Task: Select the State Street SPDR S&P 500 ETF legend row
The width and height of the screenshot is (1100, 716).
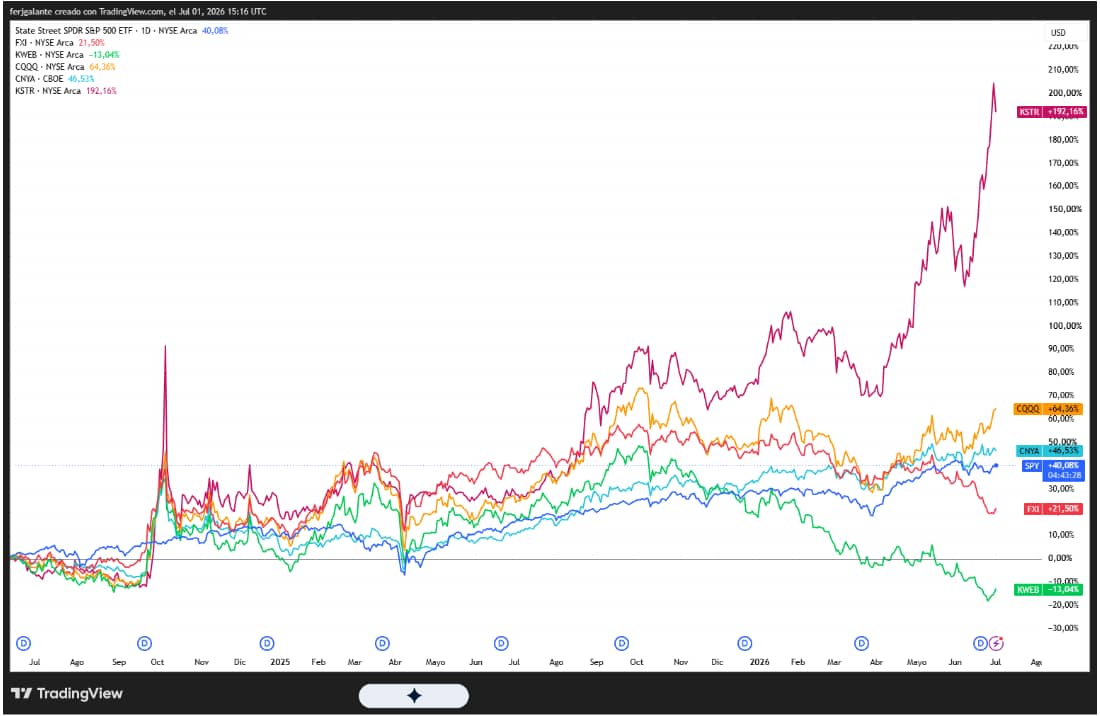Action: (x=121, y=31)
